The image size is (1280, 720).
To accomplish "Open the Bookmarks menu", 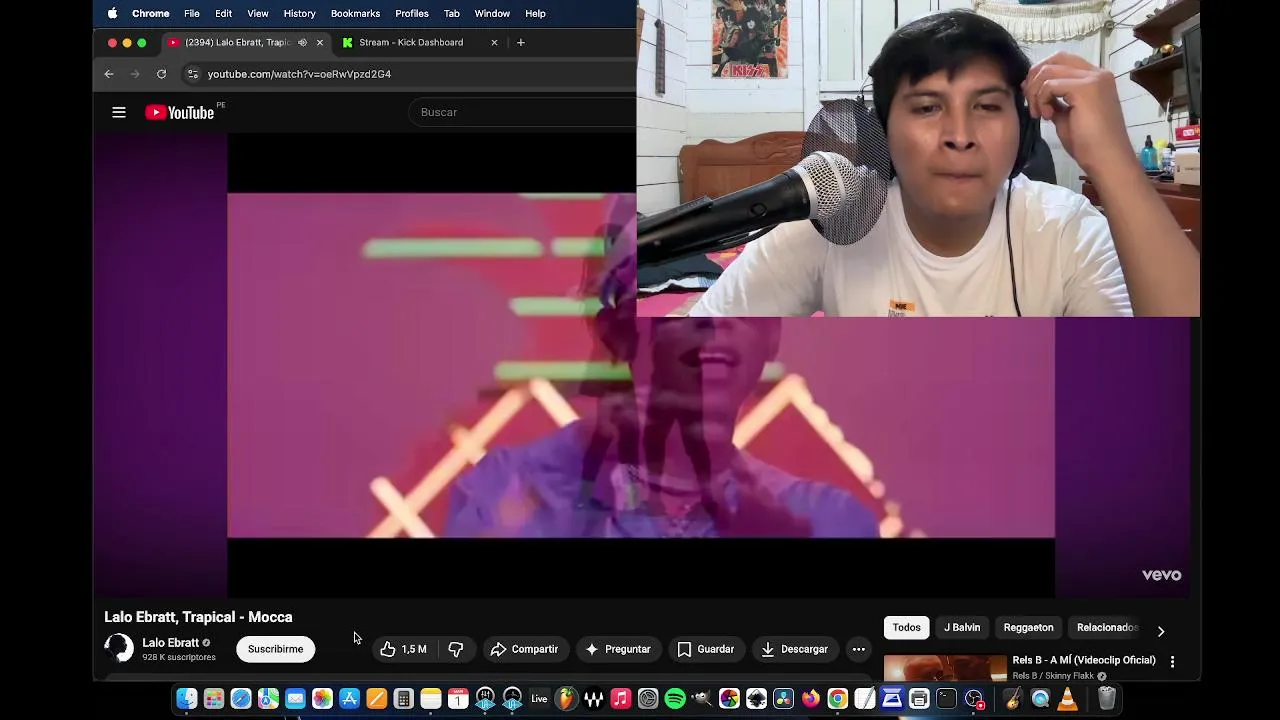I will [355, 13].
